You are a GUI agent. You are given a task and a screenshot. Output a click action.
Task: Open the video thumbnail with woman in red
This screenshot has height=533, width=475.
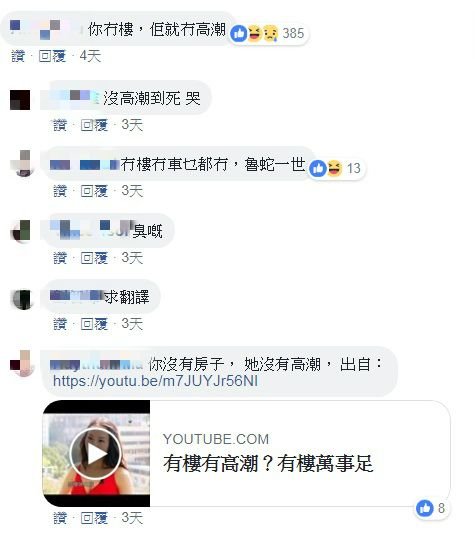96,454
